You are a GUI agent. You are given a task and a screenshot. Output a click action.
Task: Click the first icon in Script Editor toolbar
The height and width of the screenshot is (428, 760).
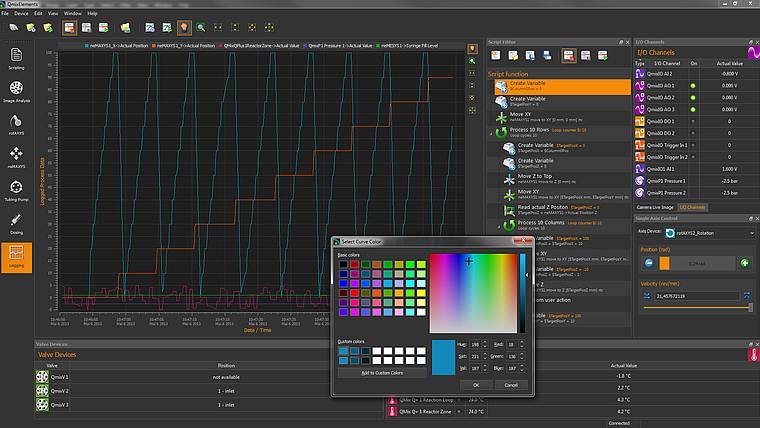pyautogui.click(x=495, y=55)
